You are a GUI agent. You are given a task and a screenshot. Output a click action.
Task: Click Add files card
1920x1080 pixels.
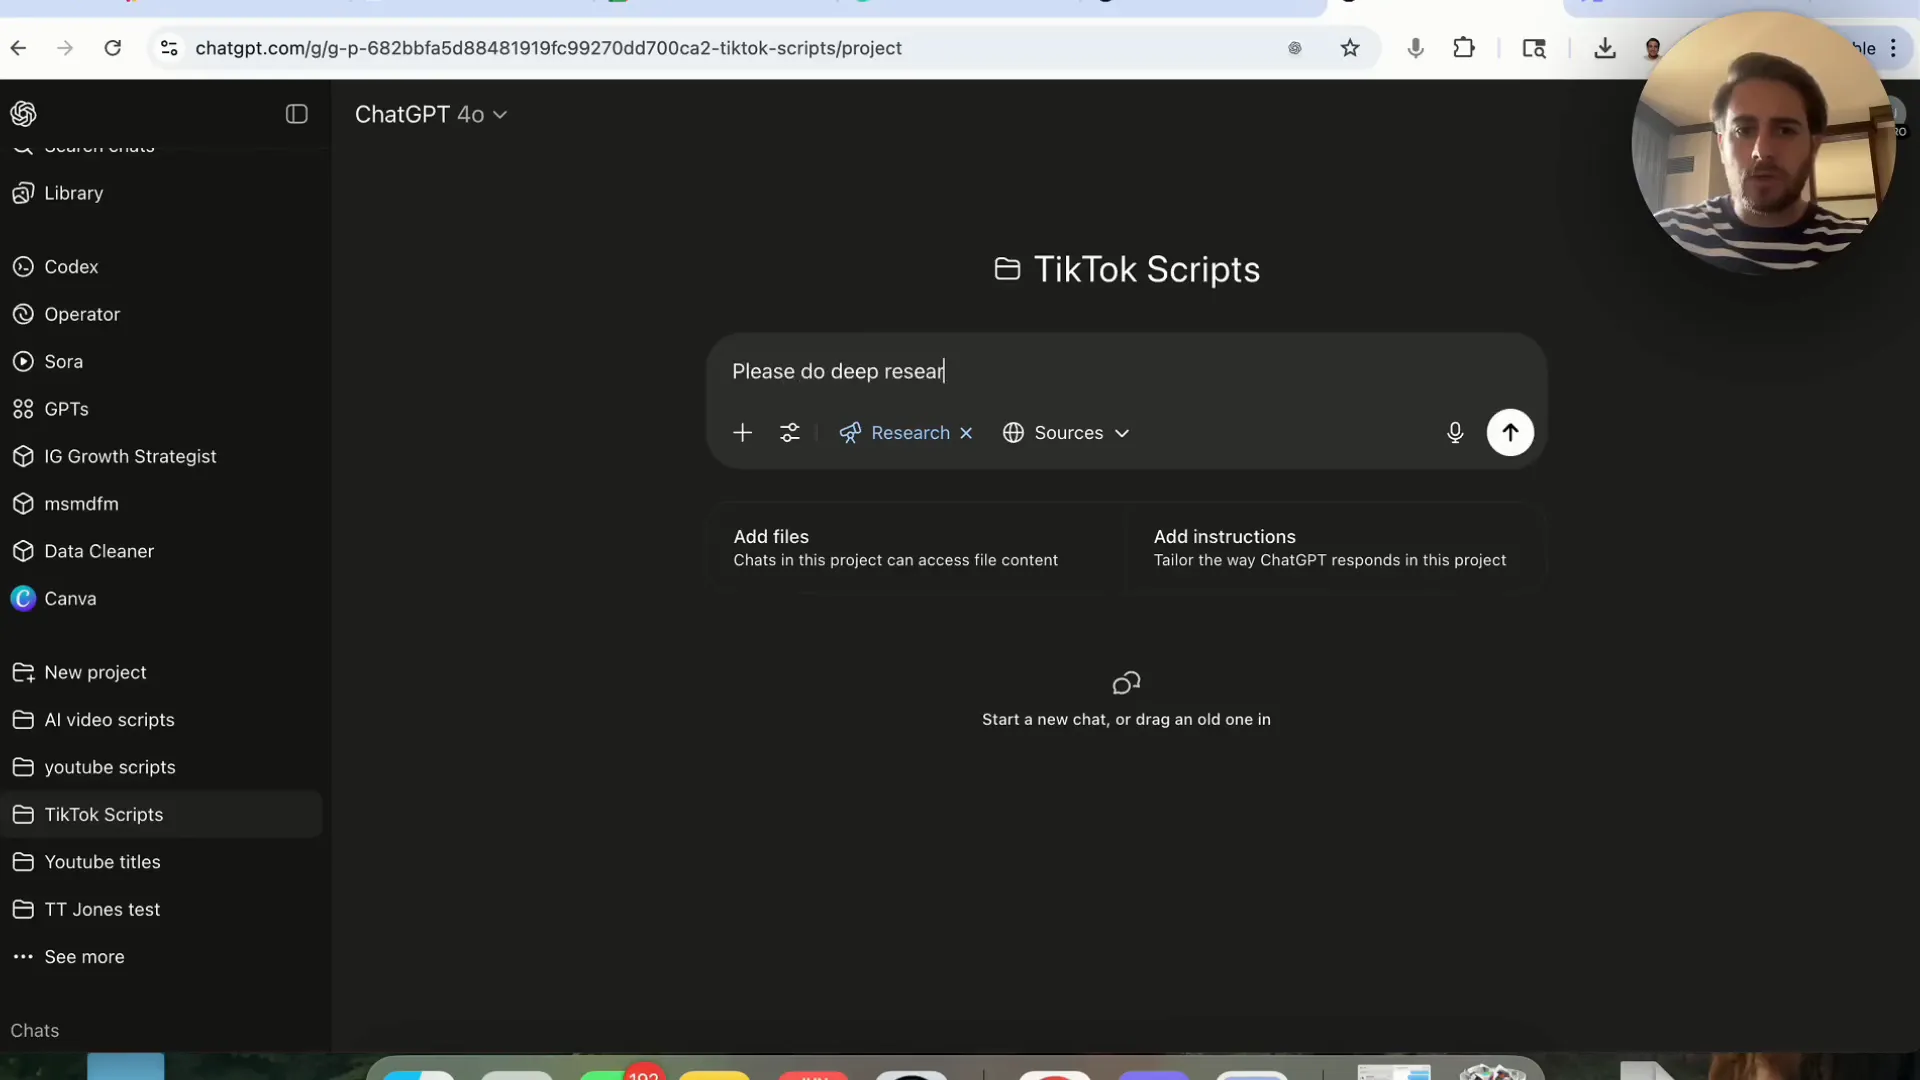[915, 548]
